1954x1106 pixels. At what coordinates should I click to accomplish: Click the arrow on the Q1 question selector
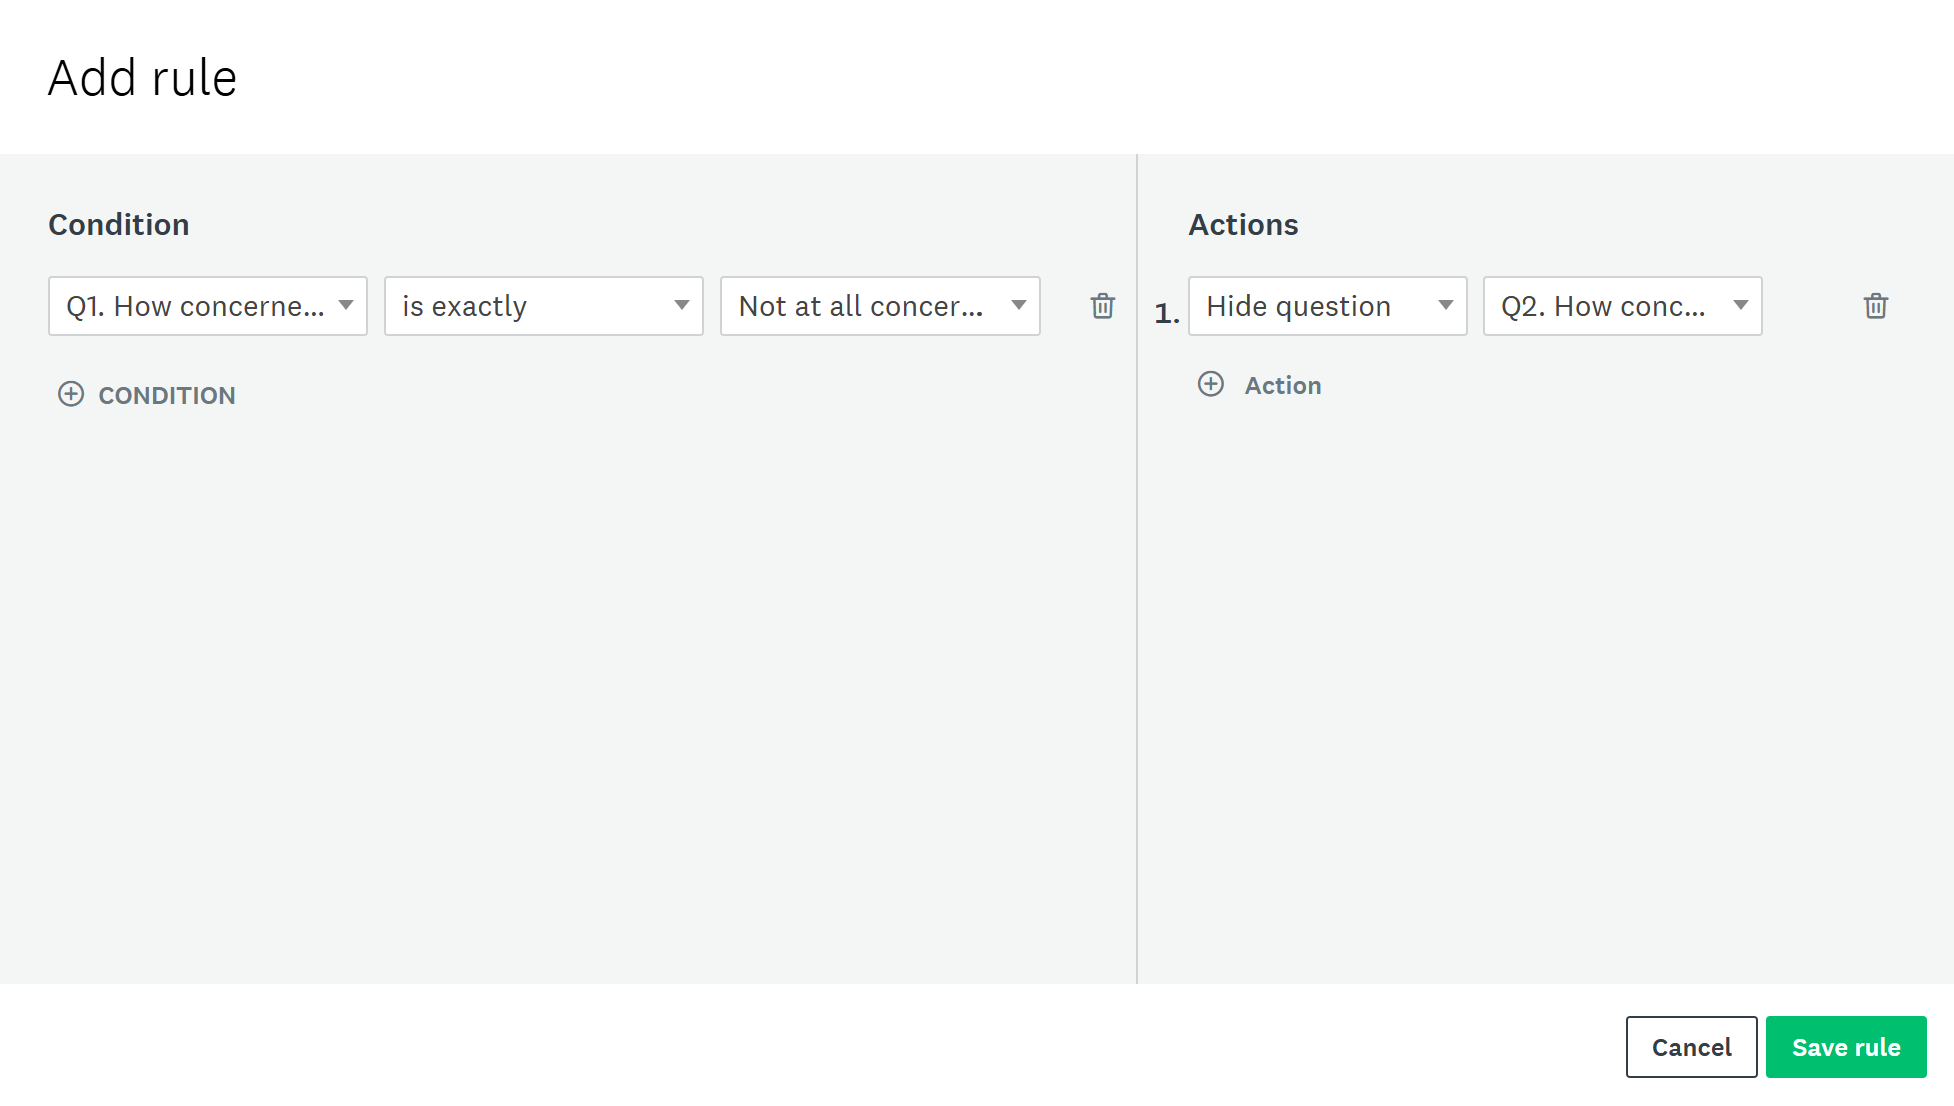(346, 305)
